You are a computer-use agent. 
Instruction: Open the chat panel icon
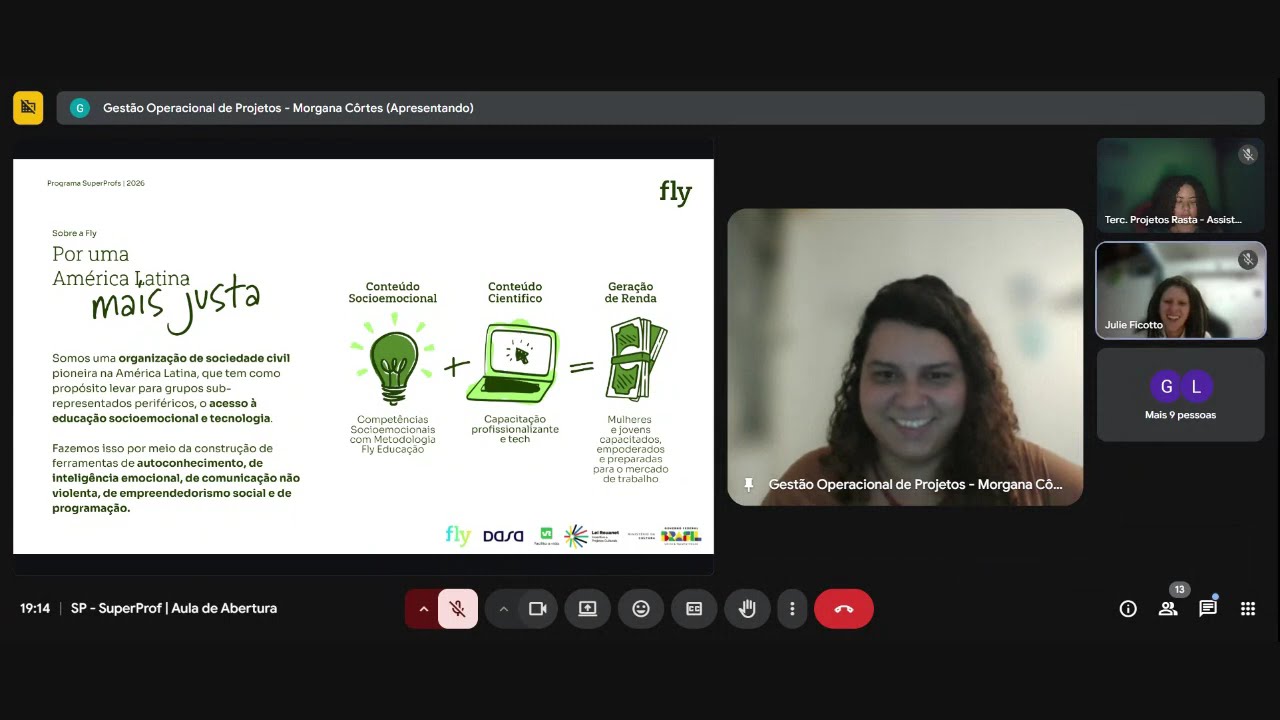(x=1208, y=609)
